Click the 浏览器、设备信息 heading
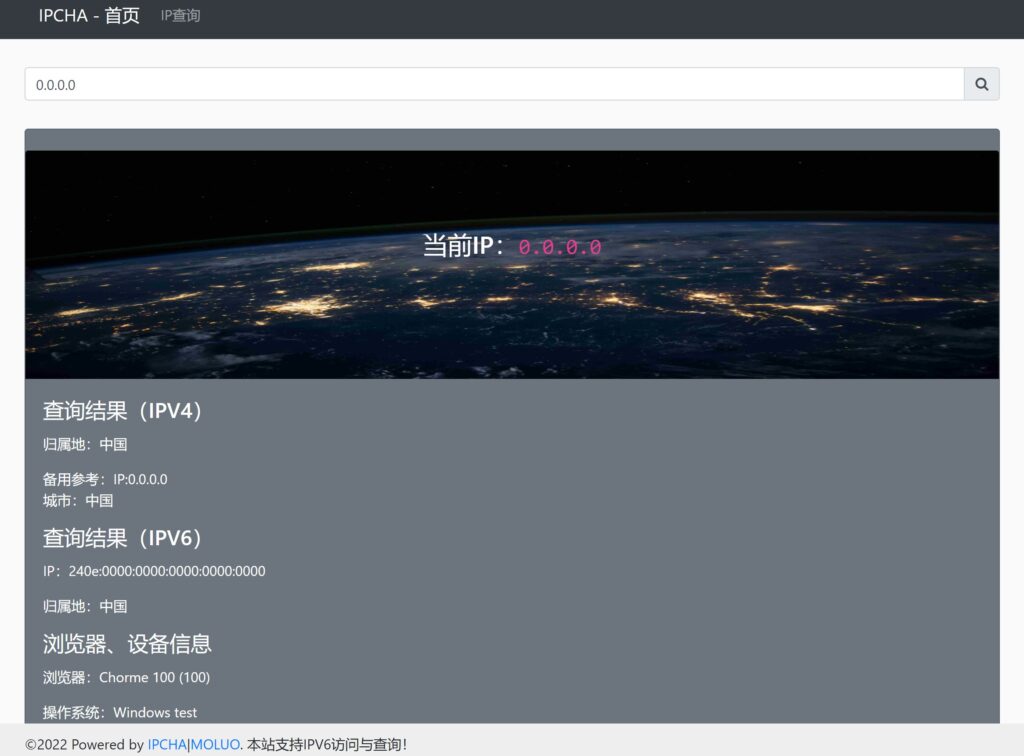 tap(127, 643)
